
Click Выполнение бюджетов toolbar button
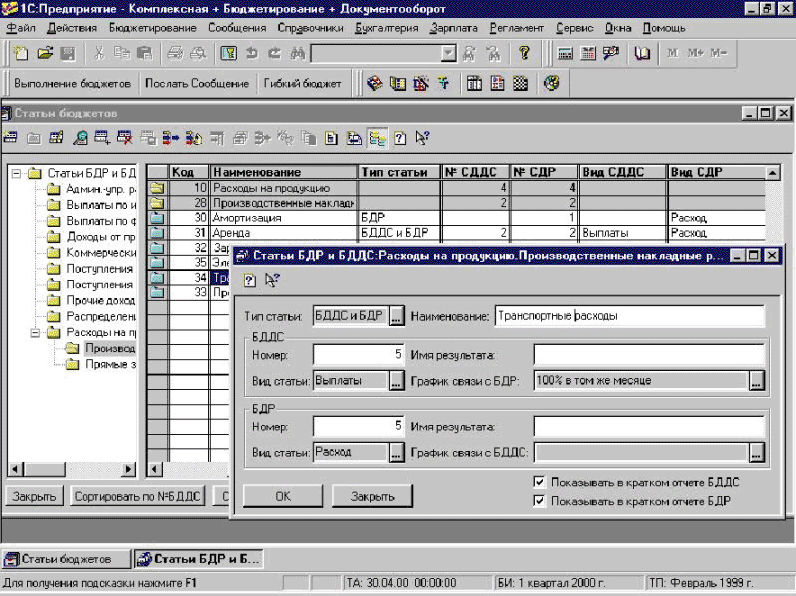[72, 83]
